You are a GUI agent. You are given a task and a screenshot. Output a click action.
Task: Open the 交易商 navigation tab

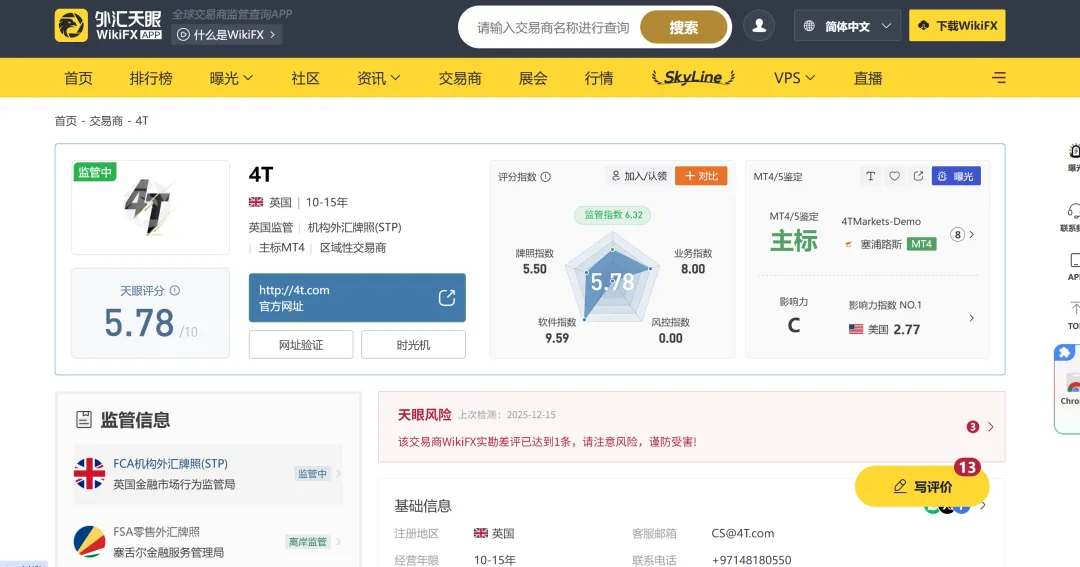(x=460, y=78)
